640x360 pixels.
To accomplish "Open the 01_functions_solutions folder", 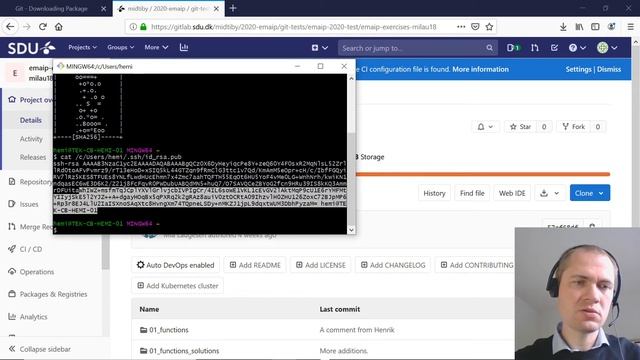I will 184,351.
